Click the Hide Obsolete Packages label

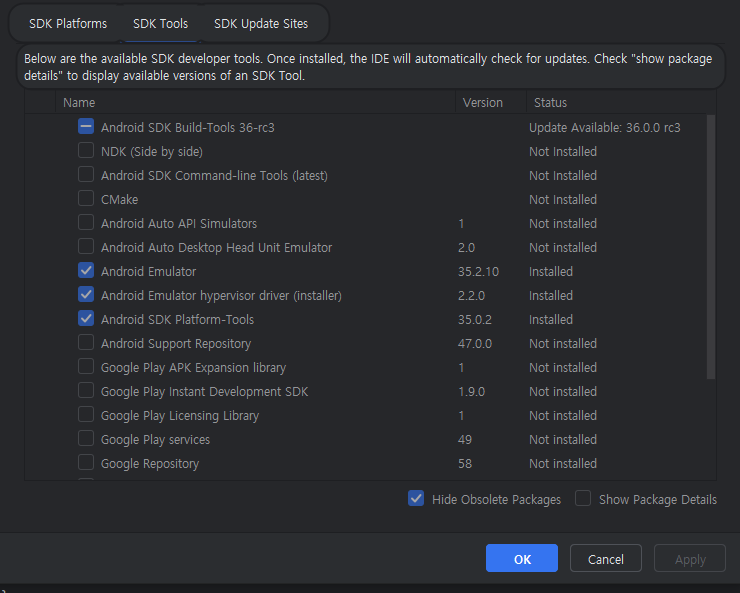(496, 500)
